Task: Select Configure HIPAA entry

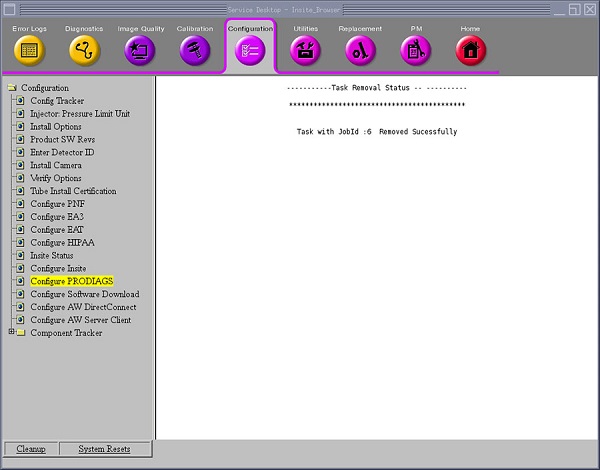Action: pos(61,243)
